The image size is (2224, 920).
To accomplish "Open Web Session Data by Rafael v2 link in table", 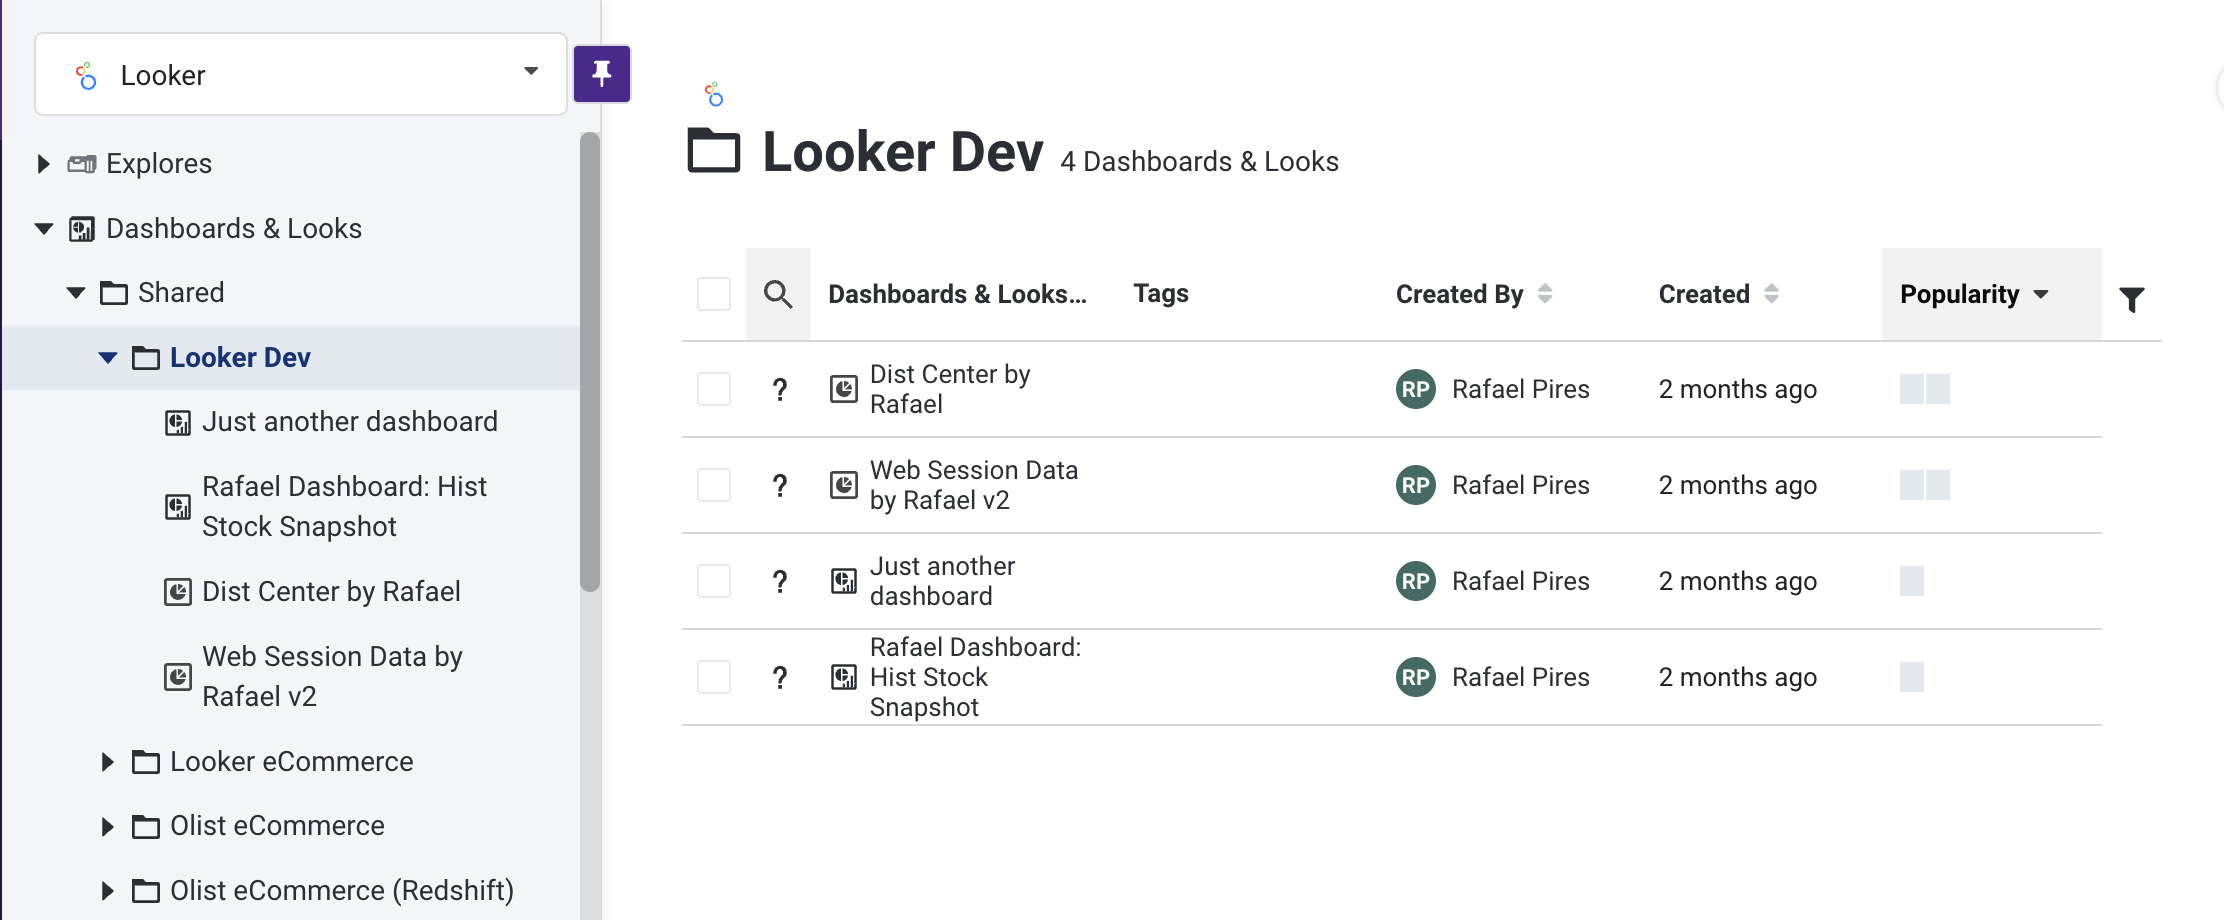I will (973, 485).
